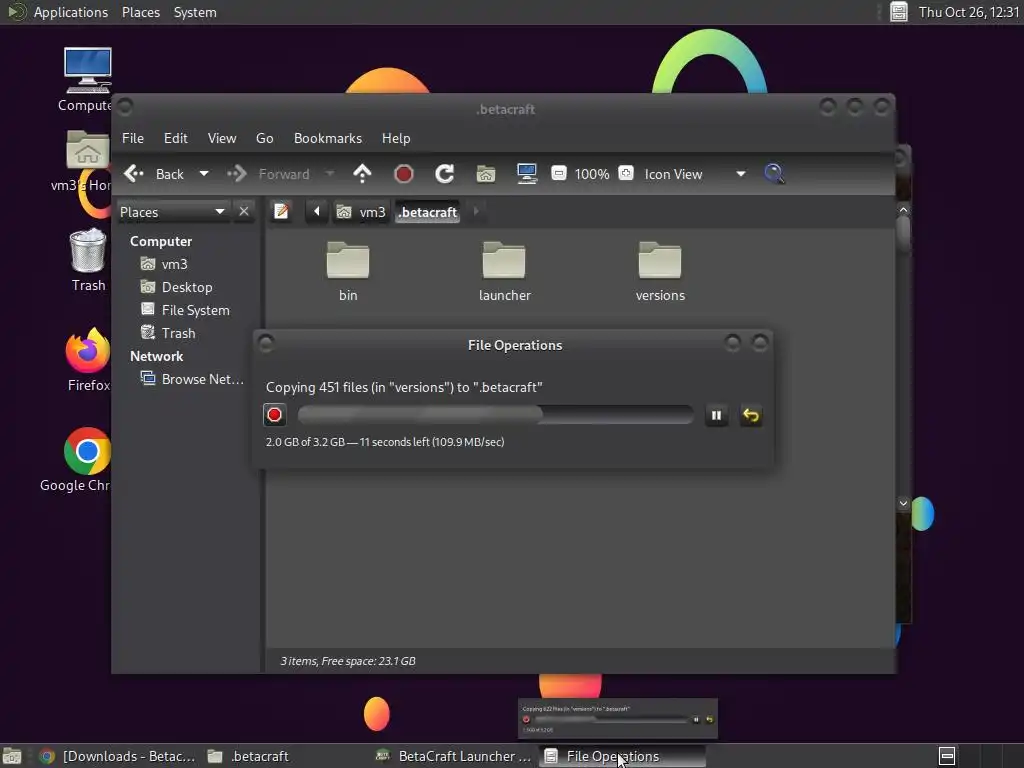This screenshot has width=1024, height=768.
Task: Switch to File Operations taskbar entry
Action: coord(622,756)
